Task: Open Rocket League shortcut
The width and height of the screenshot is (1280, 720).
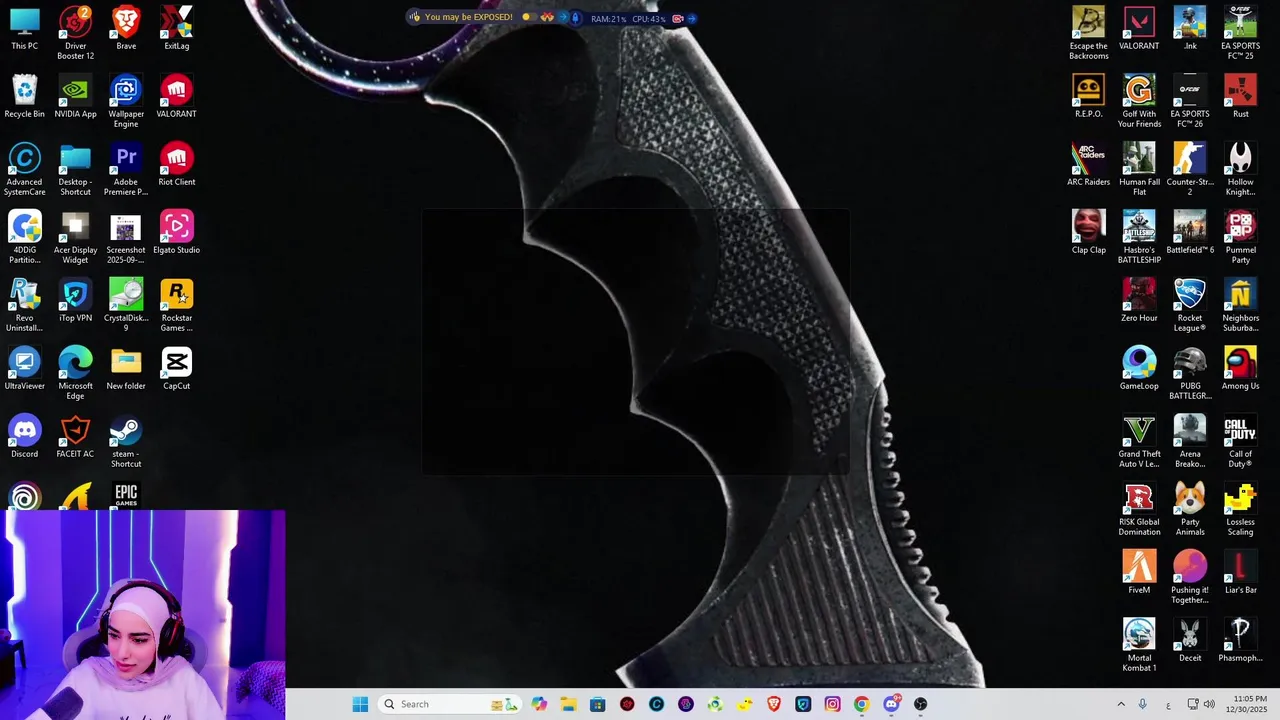Action: tap(1189, 306)
